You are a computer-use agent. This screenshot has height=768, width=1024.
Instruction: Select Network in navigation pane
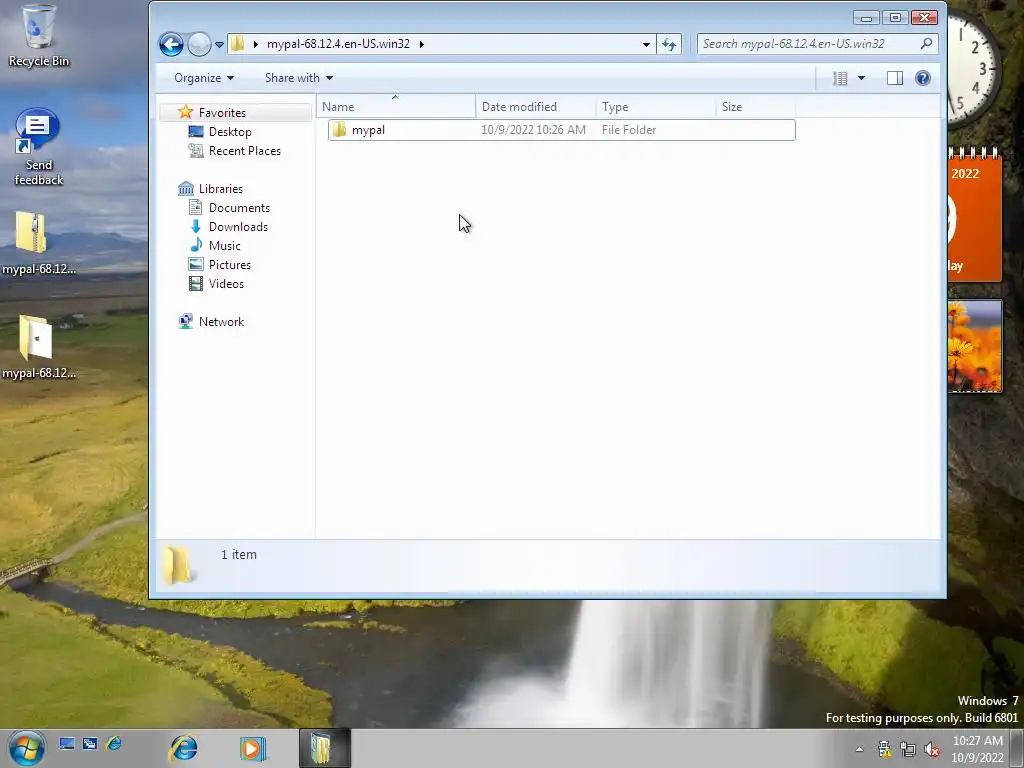221,321
